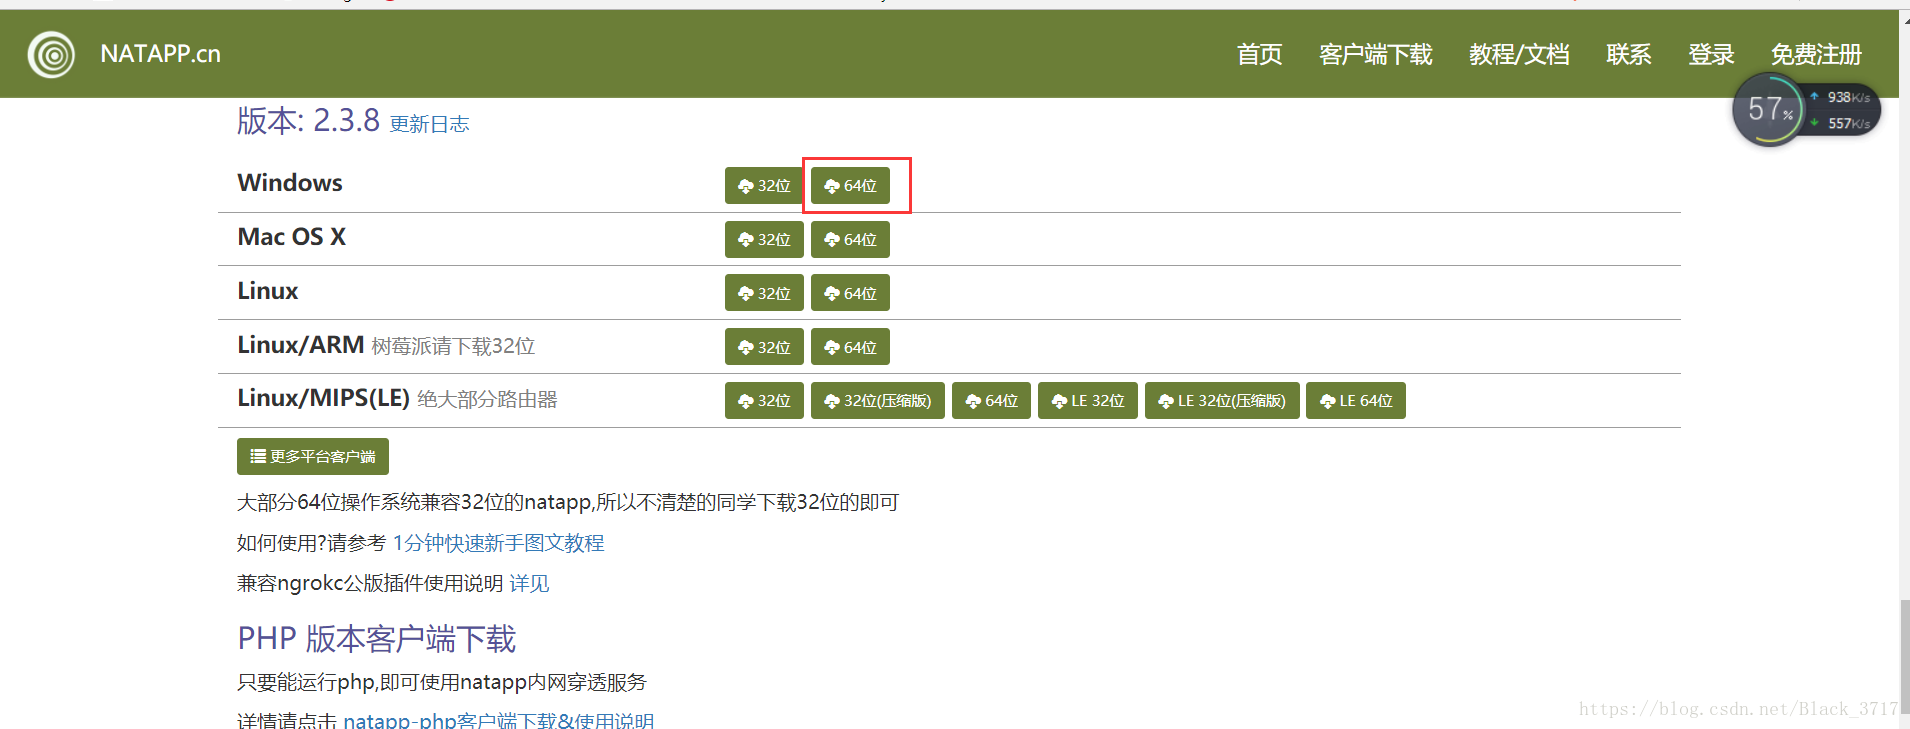The width and height of the screenshot is (1910, 729).
Task: Click the Linux/MIPS(LE) row label
Action: click(323, 398)
